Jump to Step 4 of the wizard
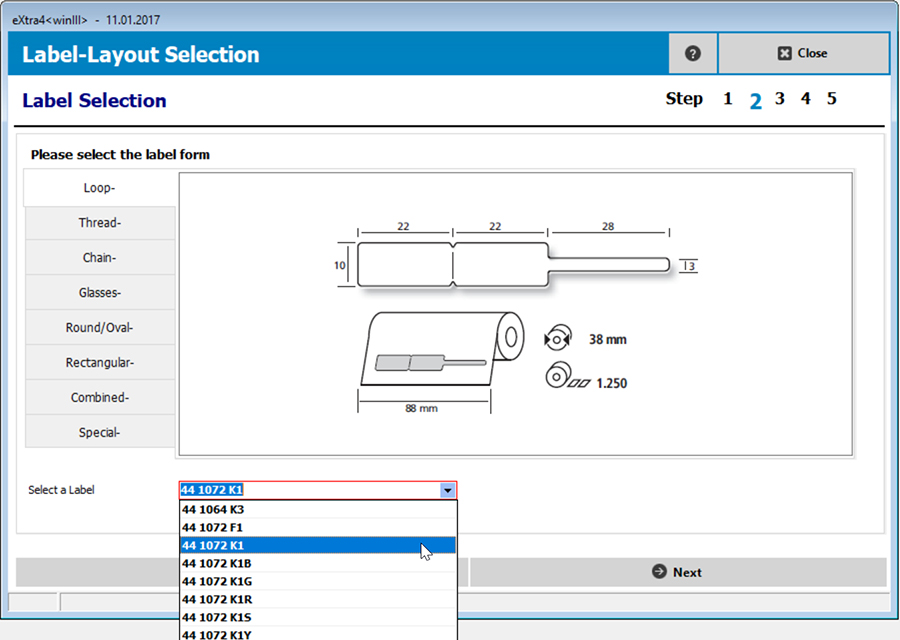 tap(805, 98)
